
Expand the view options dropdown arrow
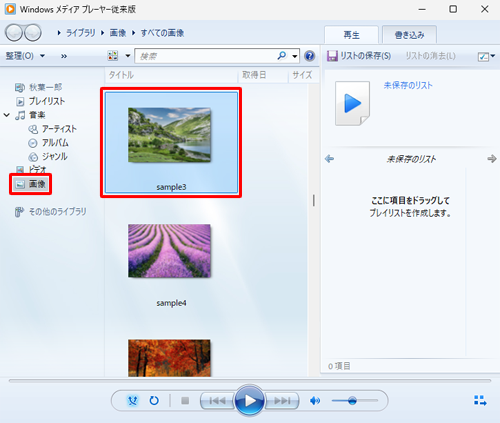pos(128,56)
